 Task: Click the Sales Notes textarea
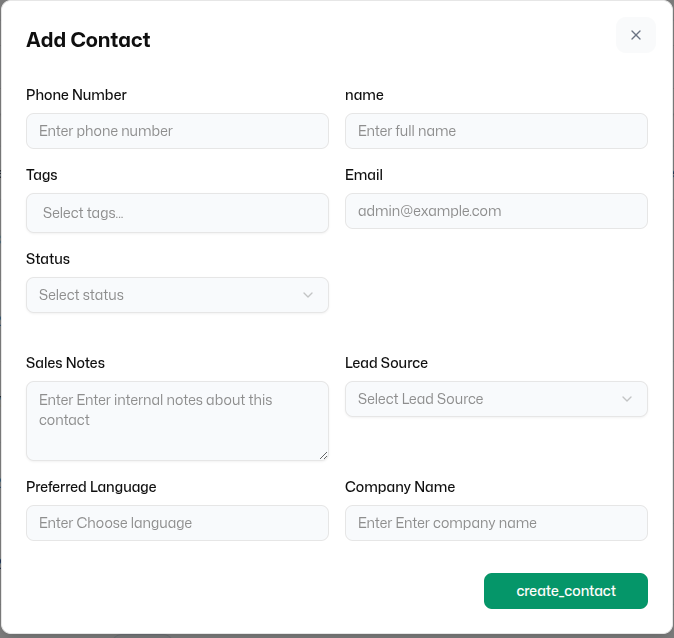click(177, 421)
